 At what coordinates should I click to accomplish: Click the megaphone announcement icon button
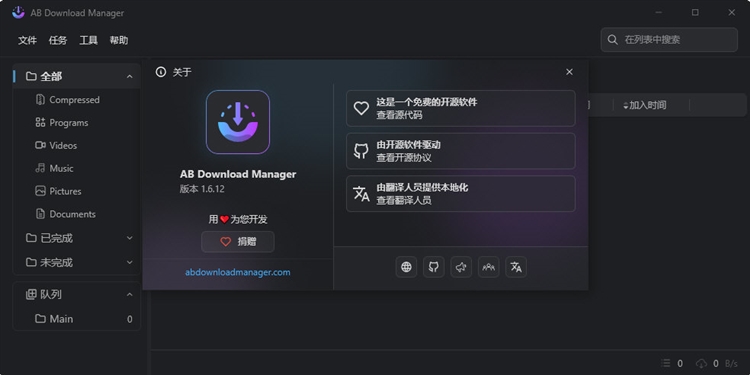tap(461, 267)
